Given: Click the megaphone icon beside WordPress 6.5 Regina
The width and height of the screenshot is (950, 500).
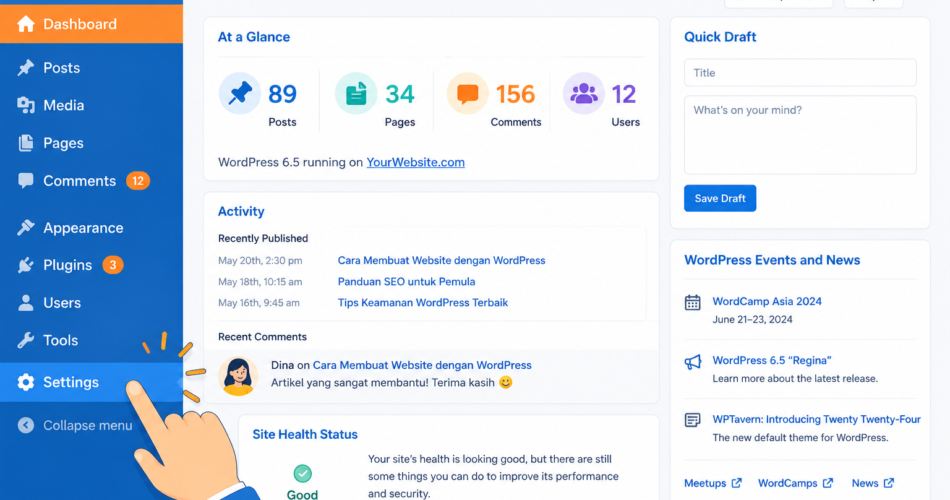Looking at the screenshot, I should click(x=693, y=362).
